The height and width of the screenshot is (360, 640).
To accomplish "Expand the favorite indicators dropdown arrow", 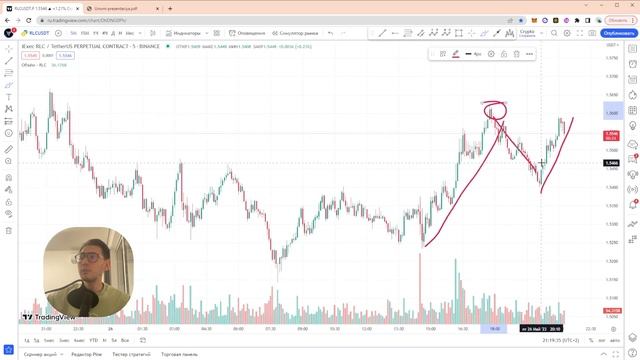I will pyautogui.click(x=207, y=33).
